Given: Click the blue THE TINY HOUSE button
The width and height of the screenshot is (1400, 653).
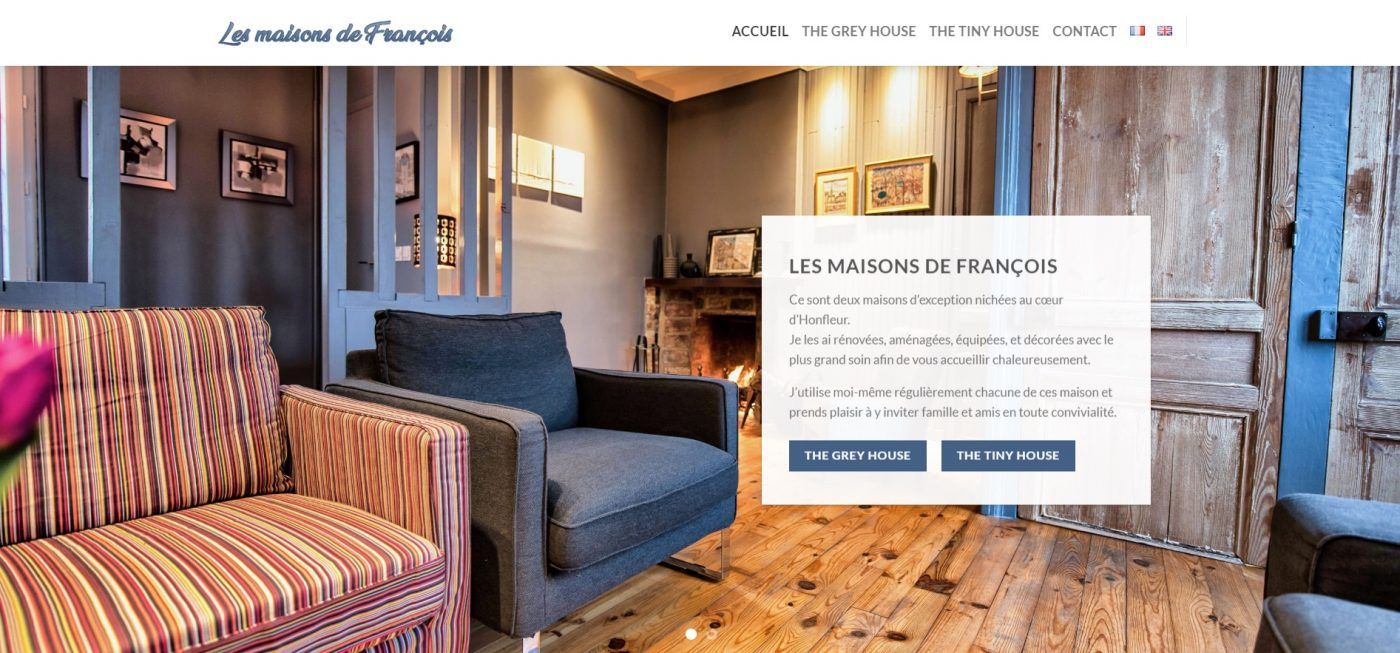Looking at the screenshot, I should 1008,455.
